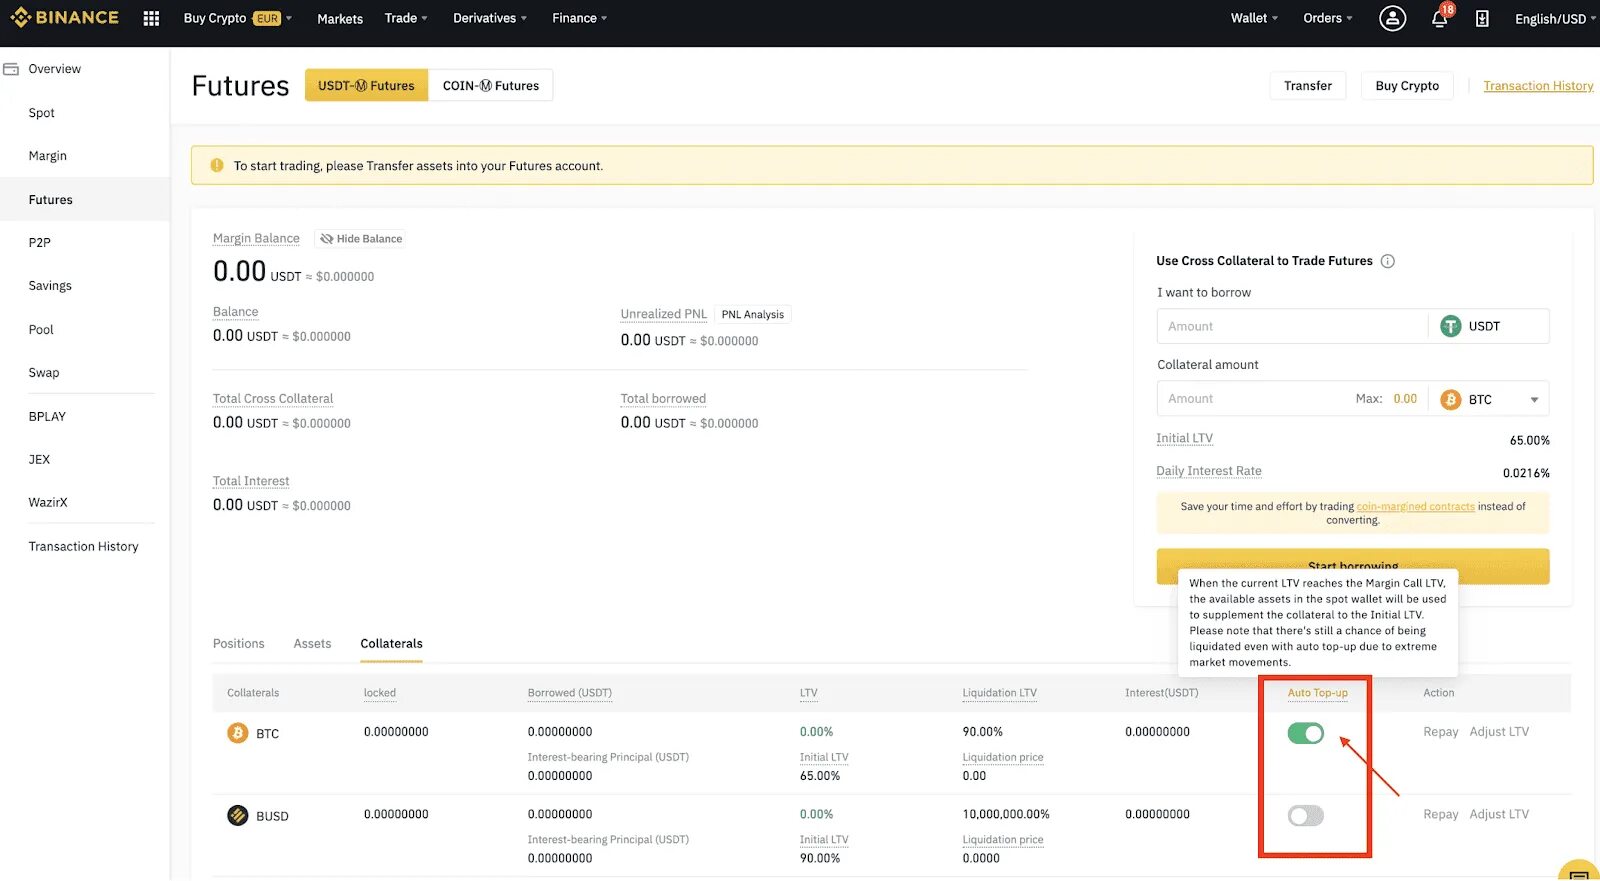Open Savings in sidebar
1600x881 pixels.
coord(50,285)
